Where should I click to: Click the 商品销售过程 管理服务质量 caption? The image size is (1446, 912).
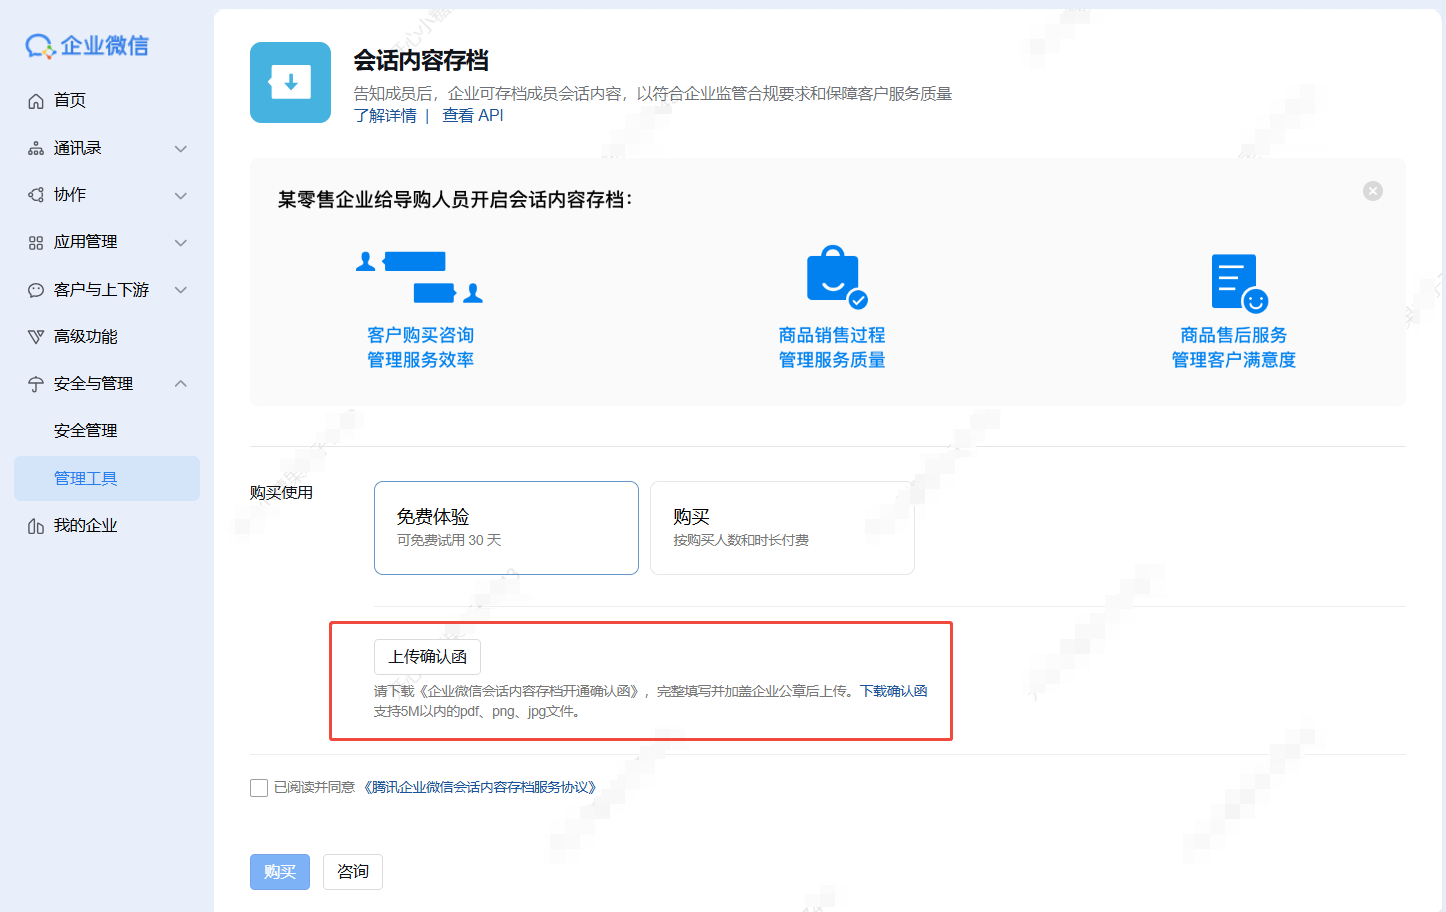(832, 348)
